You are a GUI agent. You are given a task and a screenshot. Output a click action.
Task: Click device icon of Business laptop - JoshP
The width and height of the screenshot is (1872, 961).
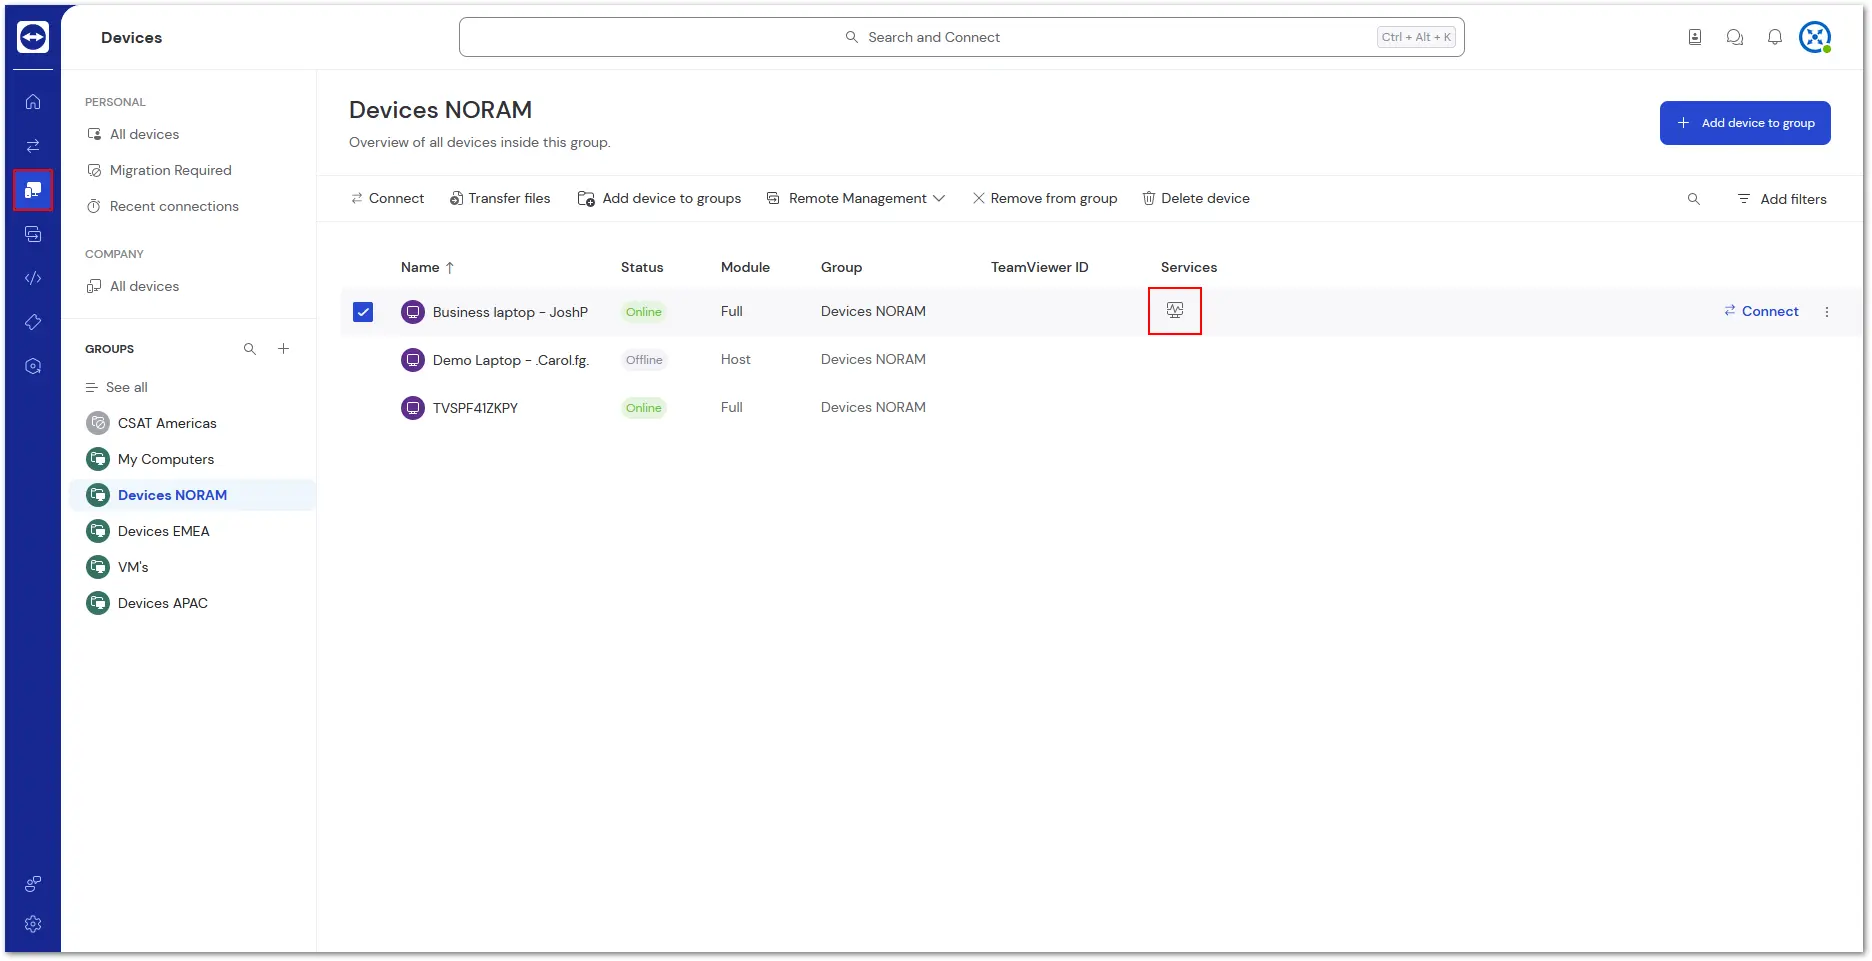(x=413, y=312)
